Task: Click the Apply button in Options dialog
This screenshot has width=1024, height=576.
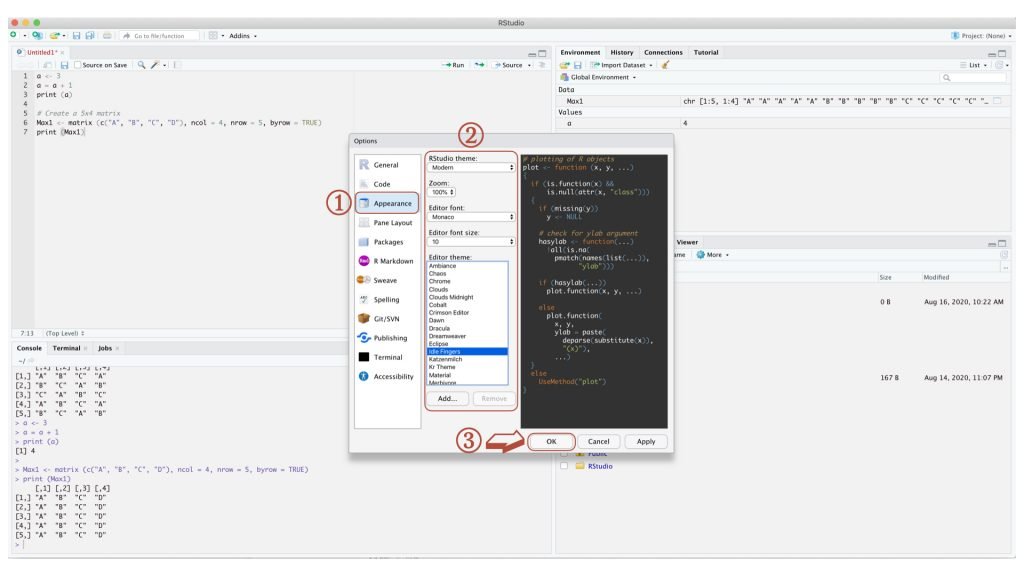Action: click(x=646, y=441)
